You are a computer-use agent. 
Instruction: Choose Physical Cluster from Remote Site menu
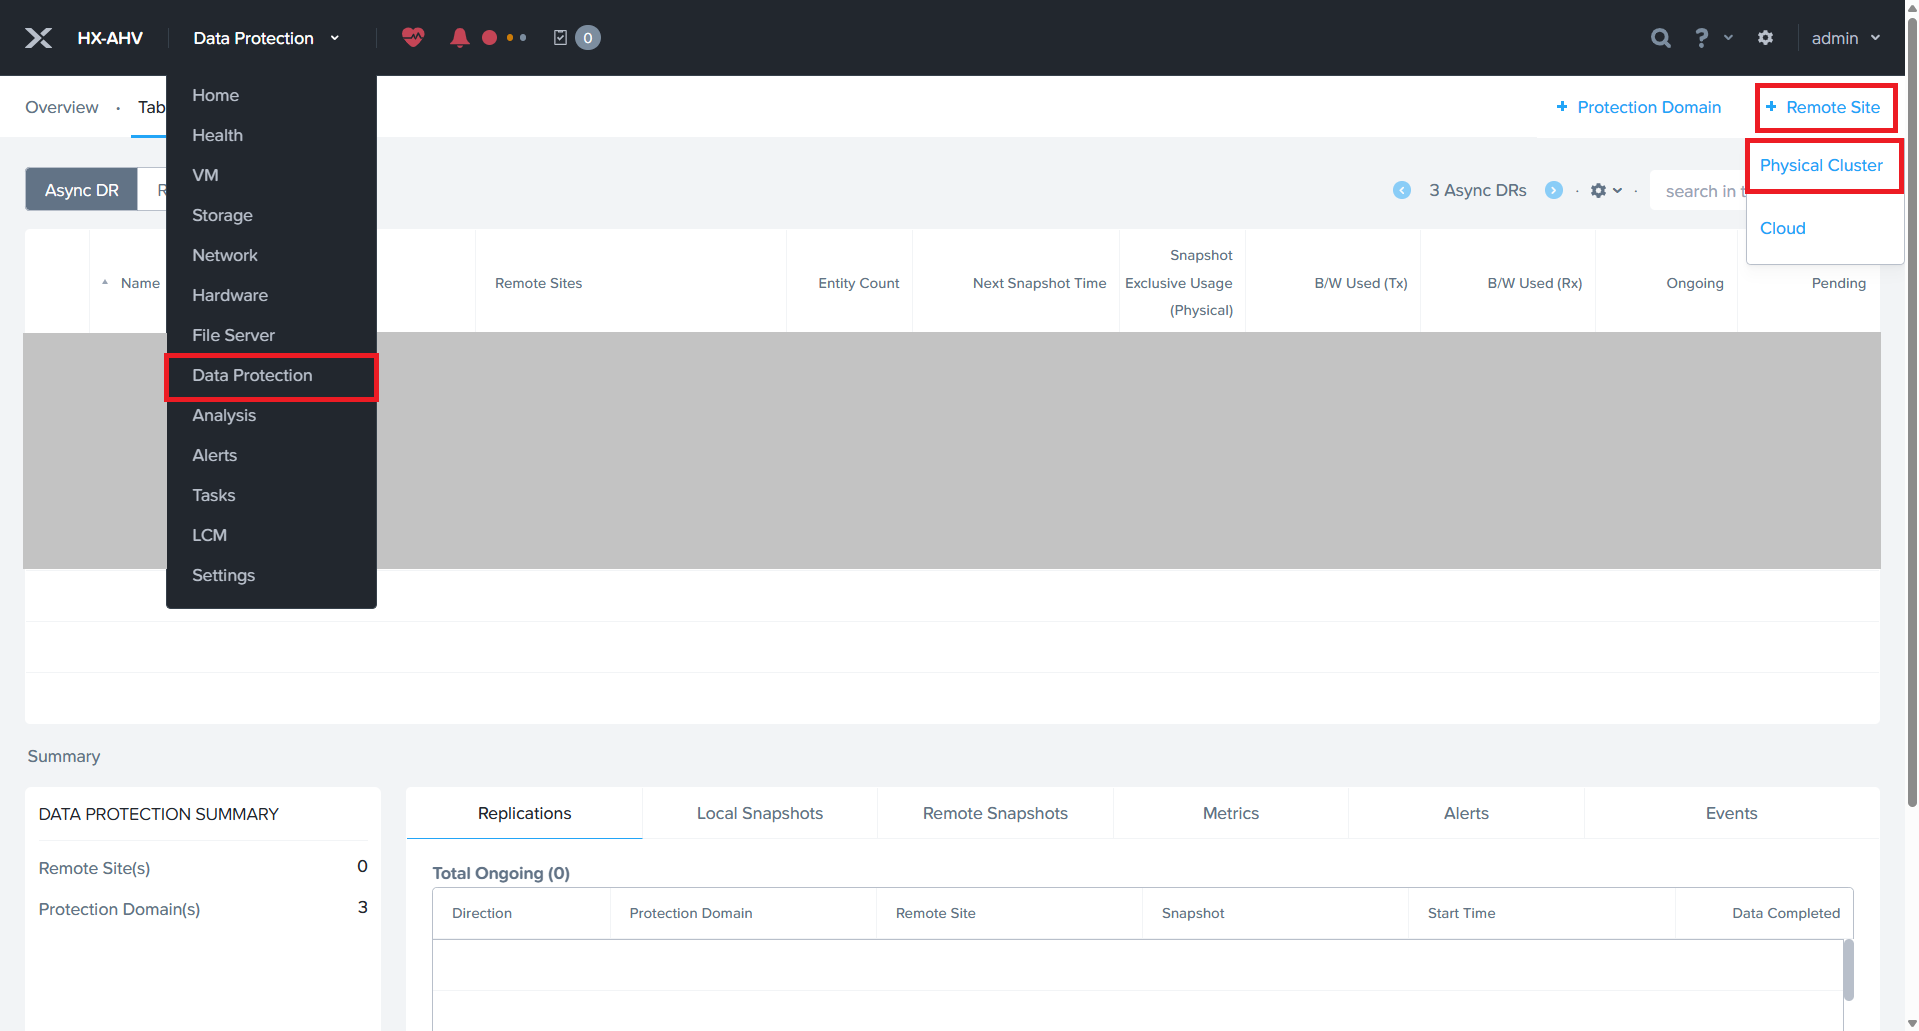1821,166
